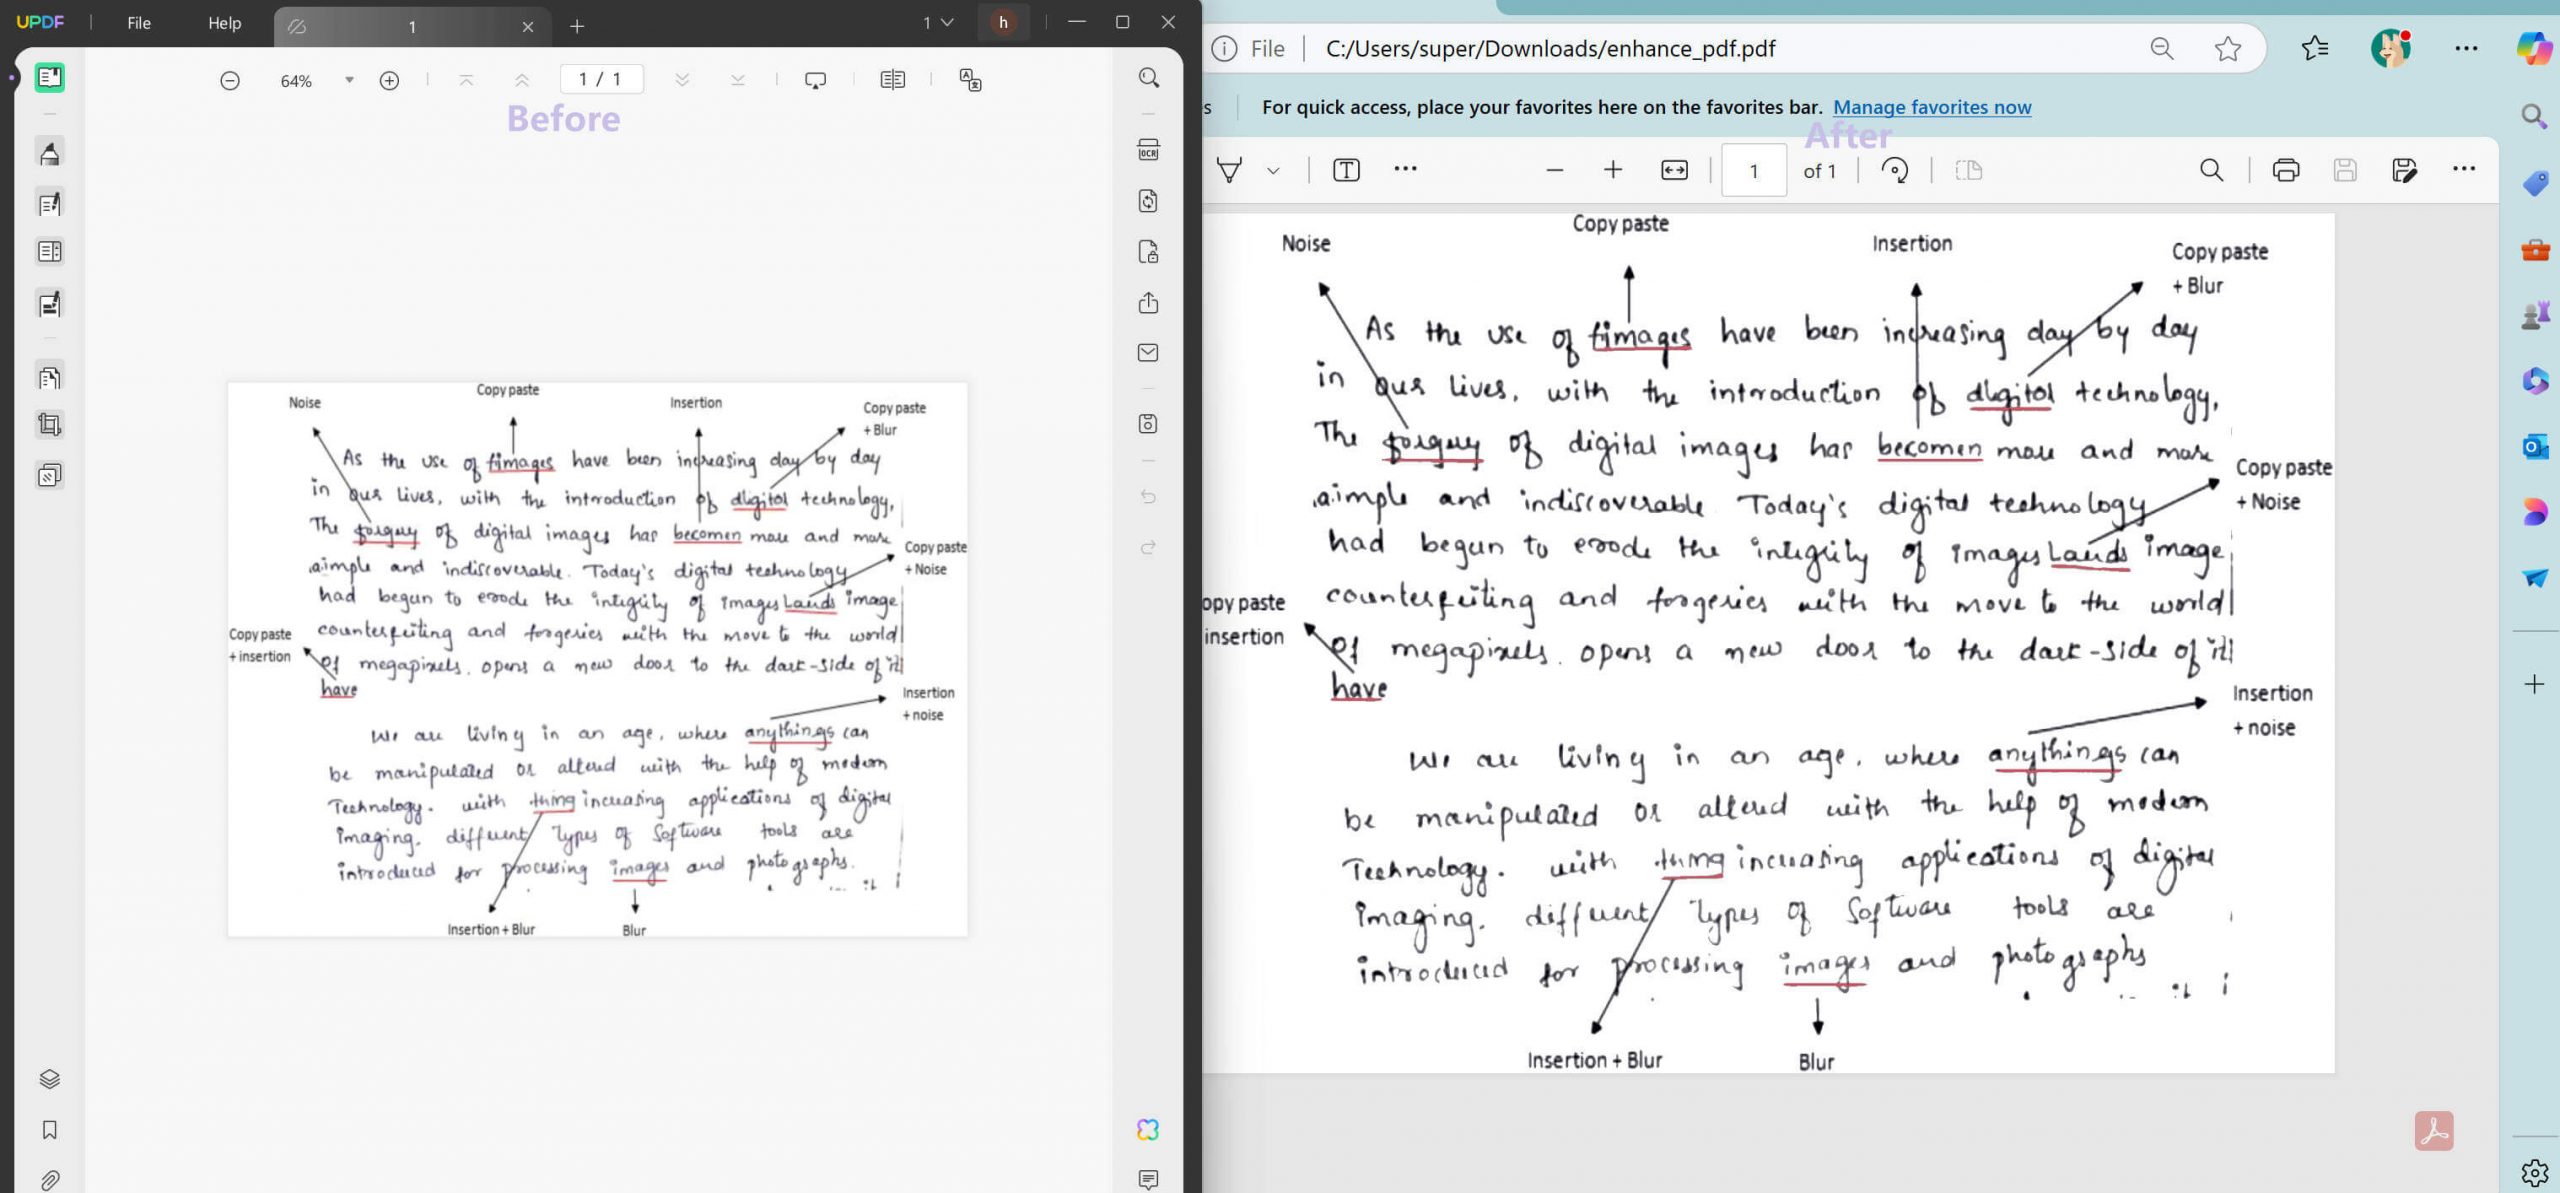Viewport: 2560px width, 1193px height.
Task: Click the page number input field in Edge
Action: point(1753,171)
